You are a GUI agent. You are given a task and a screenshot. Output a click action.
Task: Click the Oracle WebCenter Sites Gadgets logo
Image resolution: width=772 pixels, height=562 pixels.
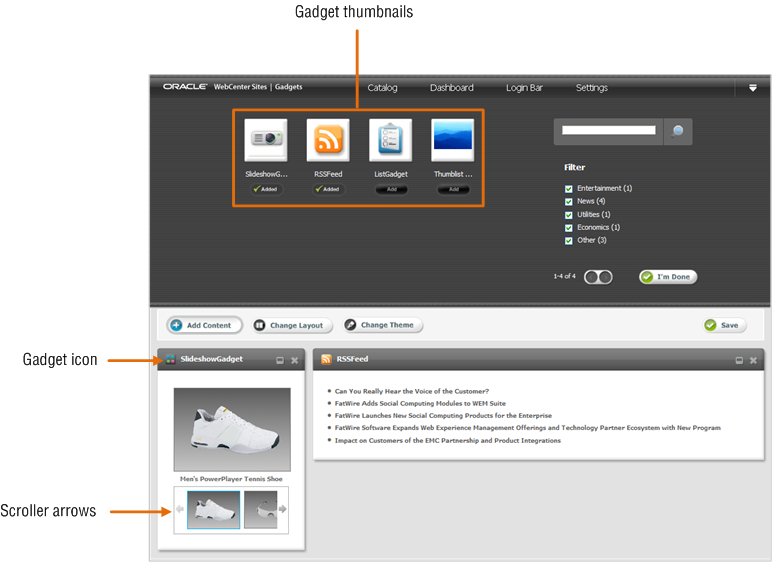[x=232, y=87]
